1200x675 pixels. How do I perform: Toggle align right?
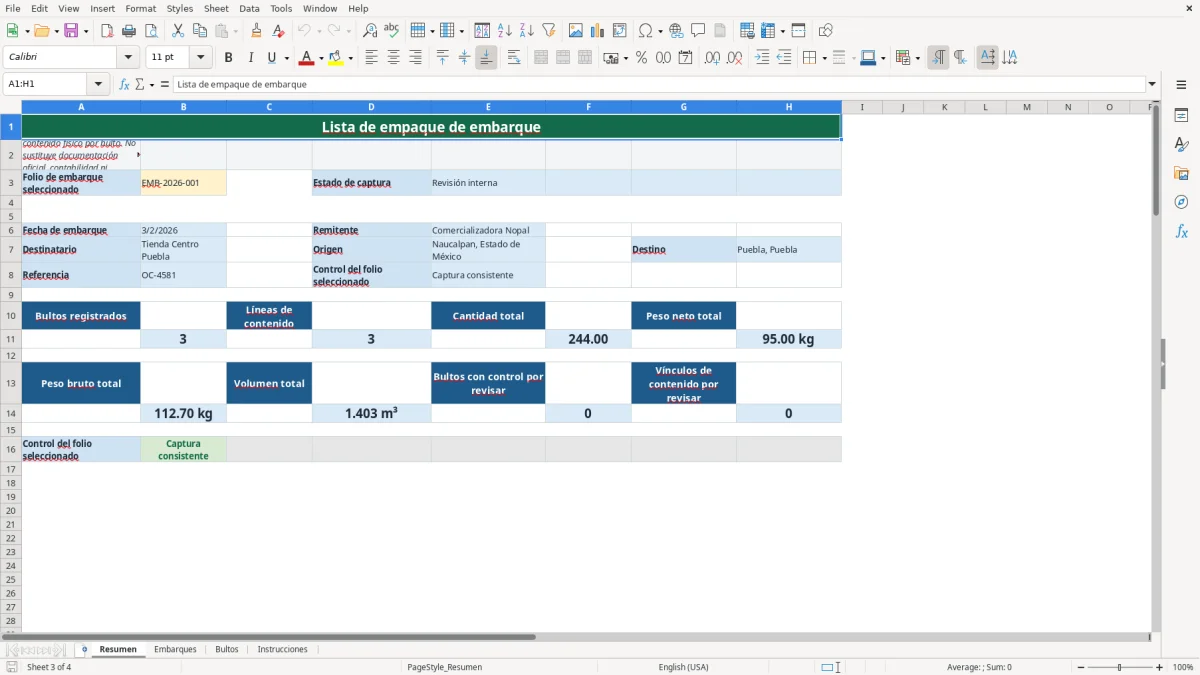click(415, 58)
